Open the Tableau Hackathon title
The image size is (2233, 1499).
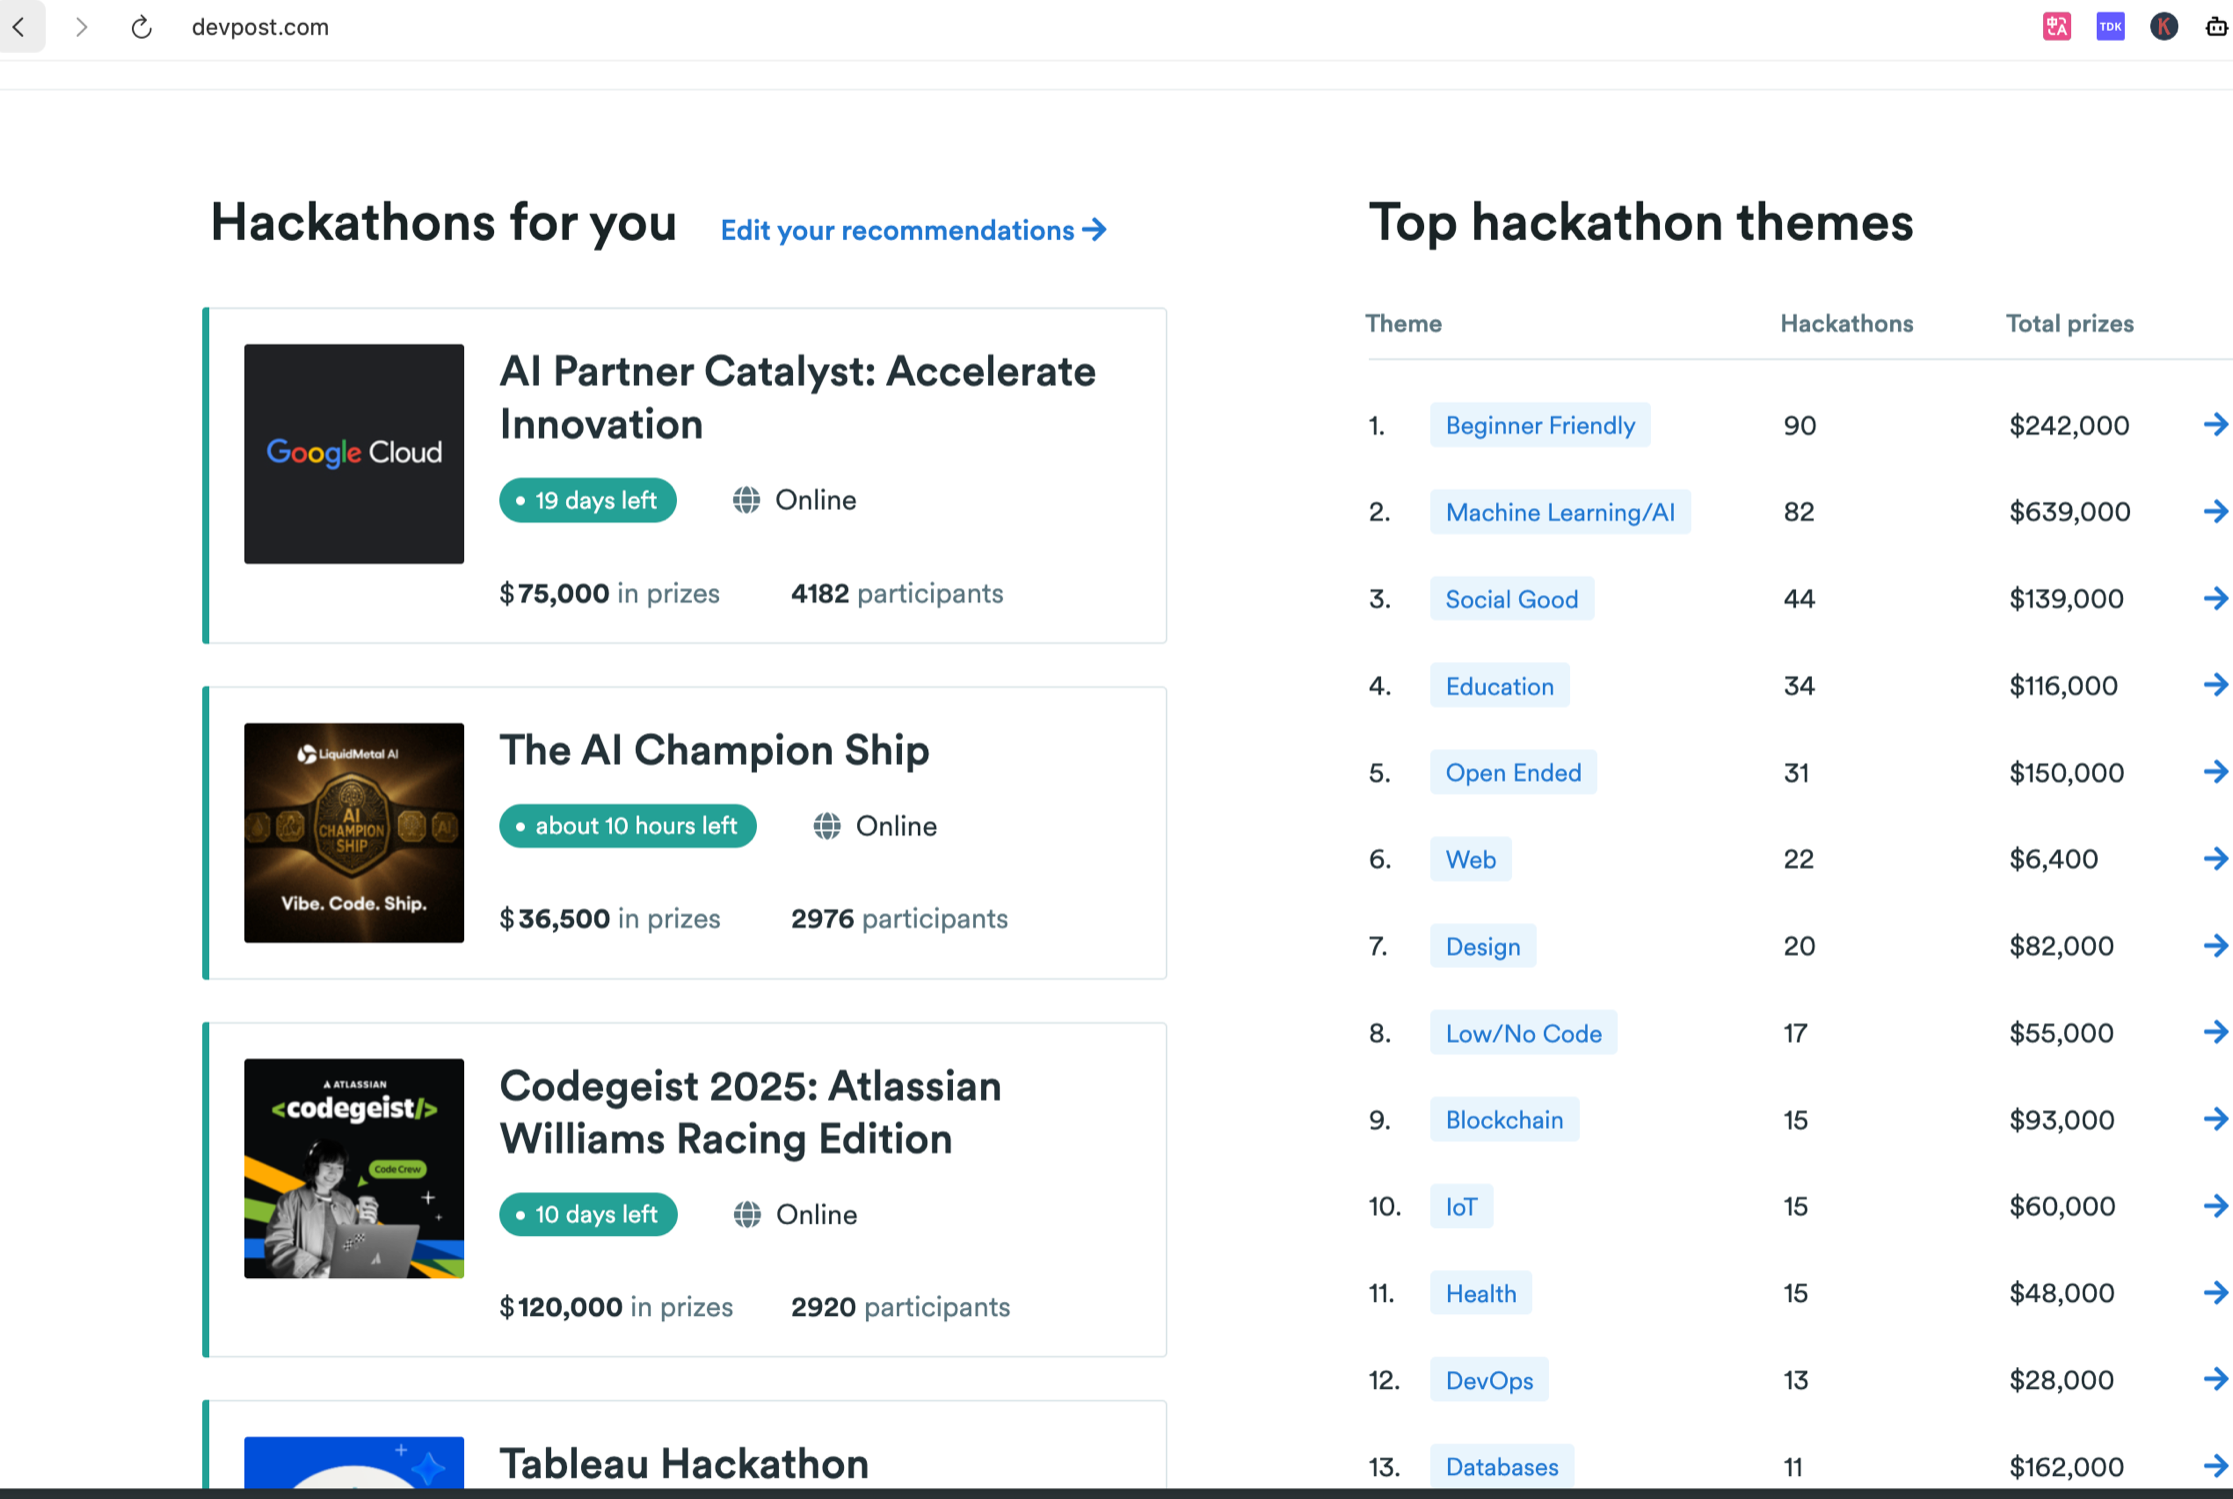pyautogui.click(x=684, y=1464)
